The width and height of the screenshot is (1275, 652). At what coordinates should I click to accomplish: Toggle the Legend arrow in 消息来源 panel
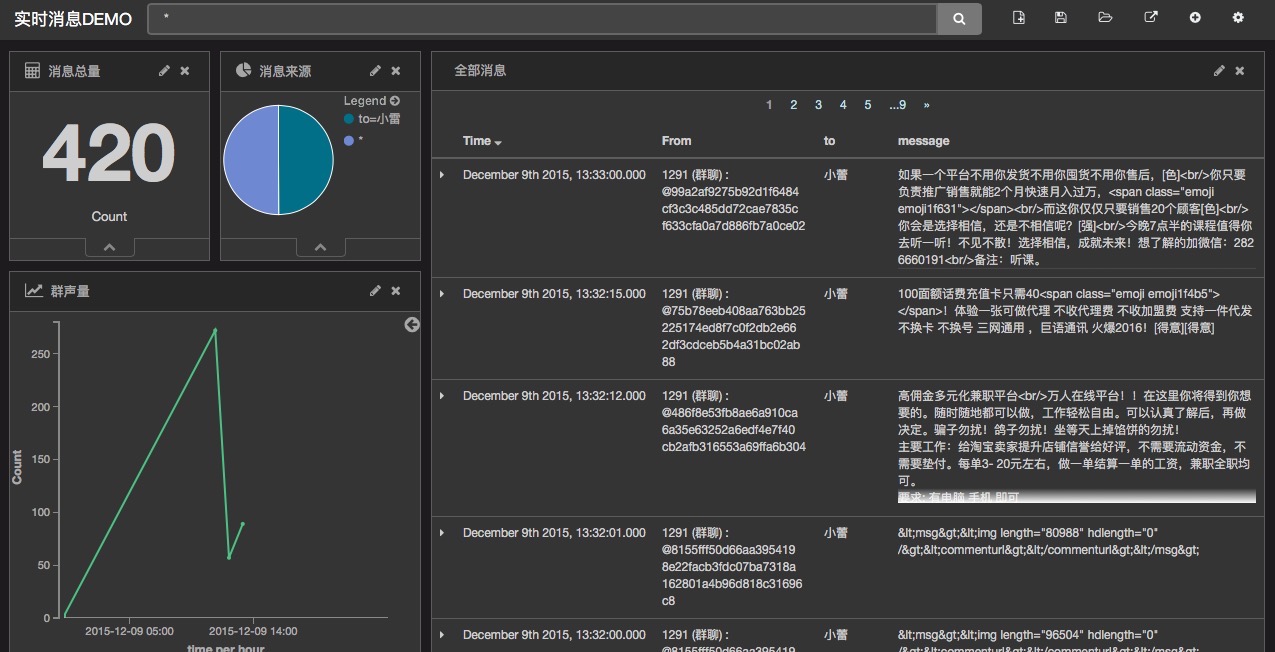[x=395, y=101]
